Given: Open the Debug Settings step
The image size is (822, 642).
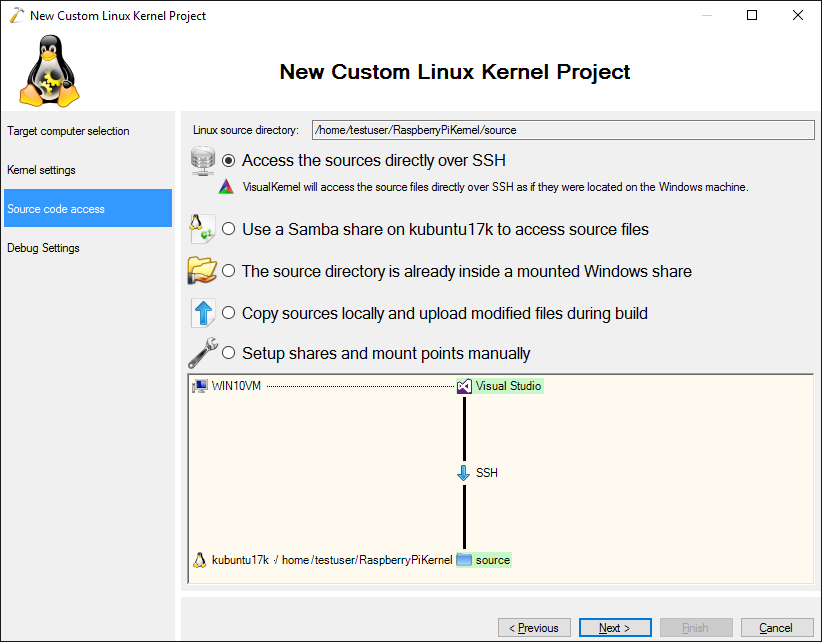Looking at the screenshot, I should tap(88, 248).
